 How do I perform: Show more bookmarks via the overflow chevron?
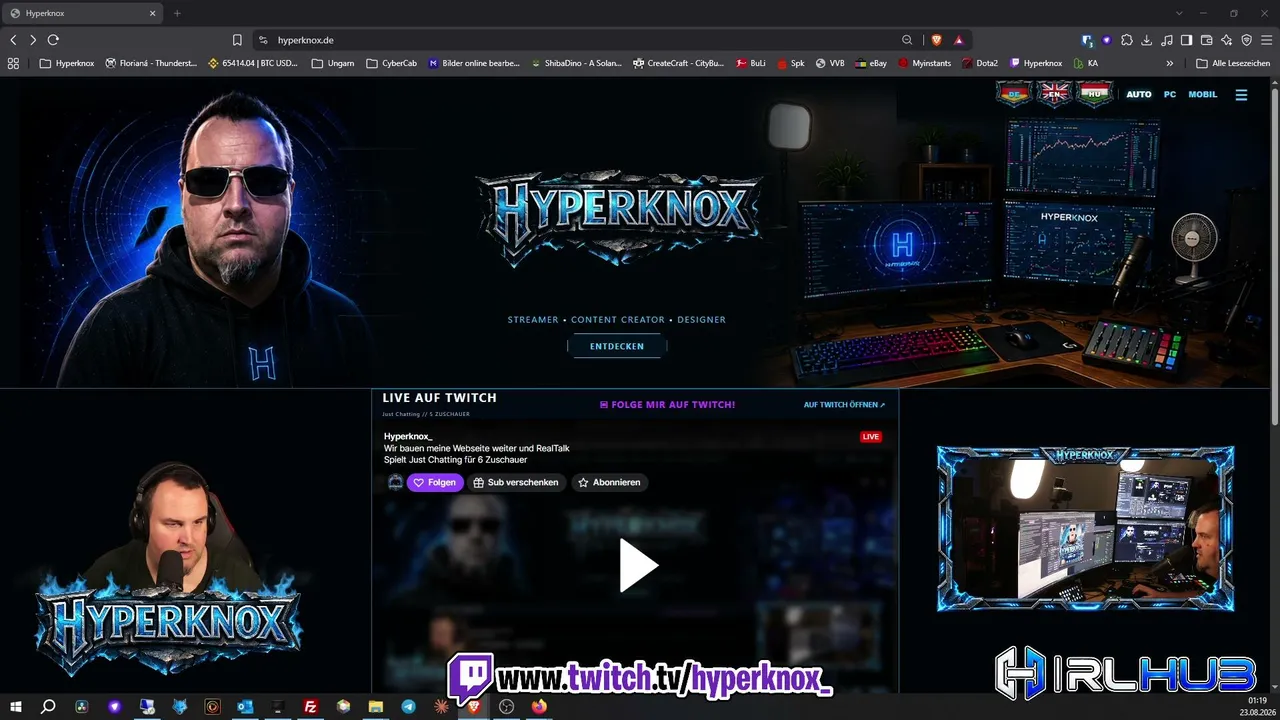coord(1170,63)
